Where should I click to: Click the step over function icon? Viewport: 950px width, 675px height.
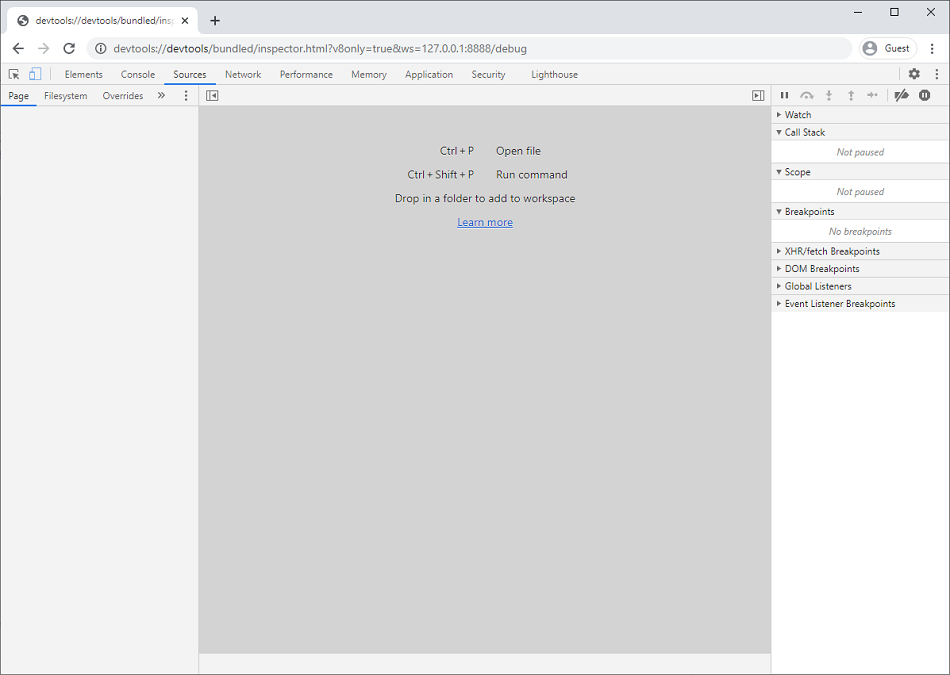807,95
